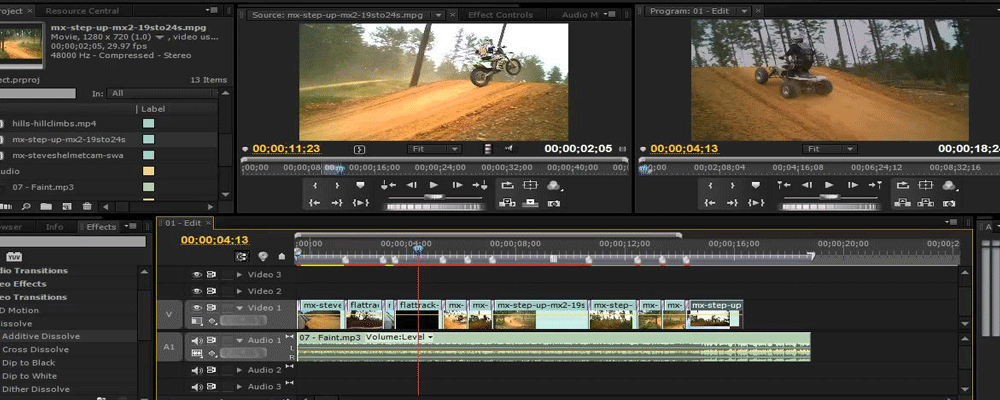Select hills-hillclimbs.mp4 in the Project panel
This screenshot has width=1000, height=400.
[x=54, y=123]
